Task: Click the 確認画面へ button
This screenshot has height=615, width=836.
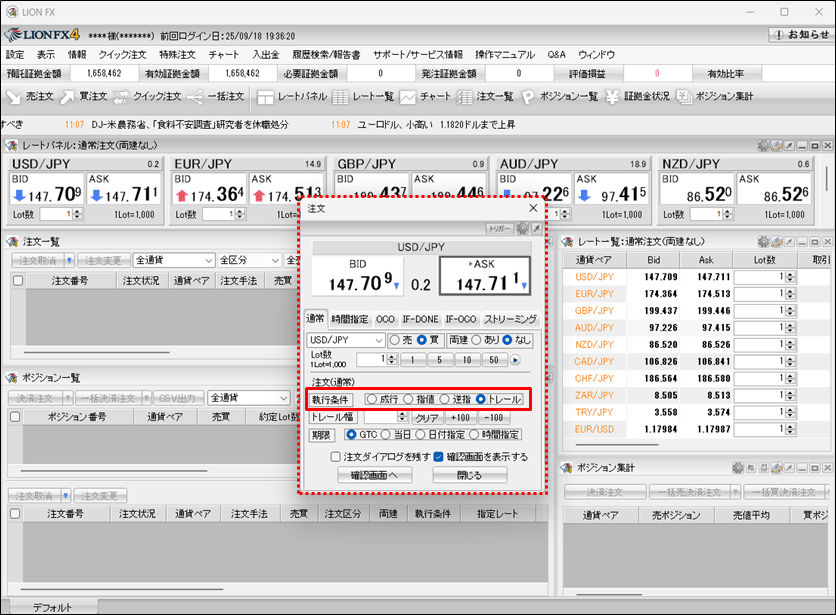Action: tap(374, 475)
